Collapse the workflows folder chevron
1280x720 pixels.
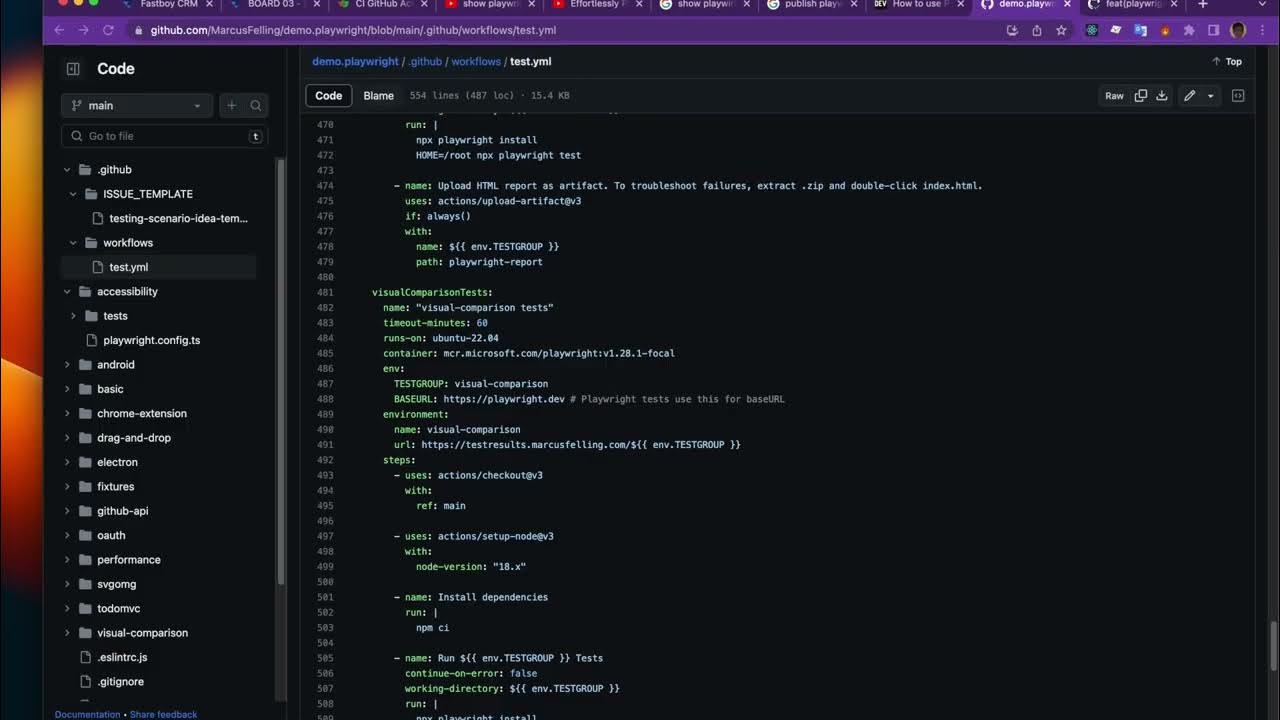click(x=73, y=243)
